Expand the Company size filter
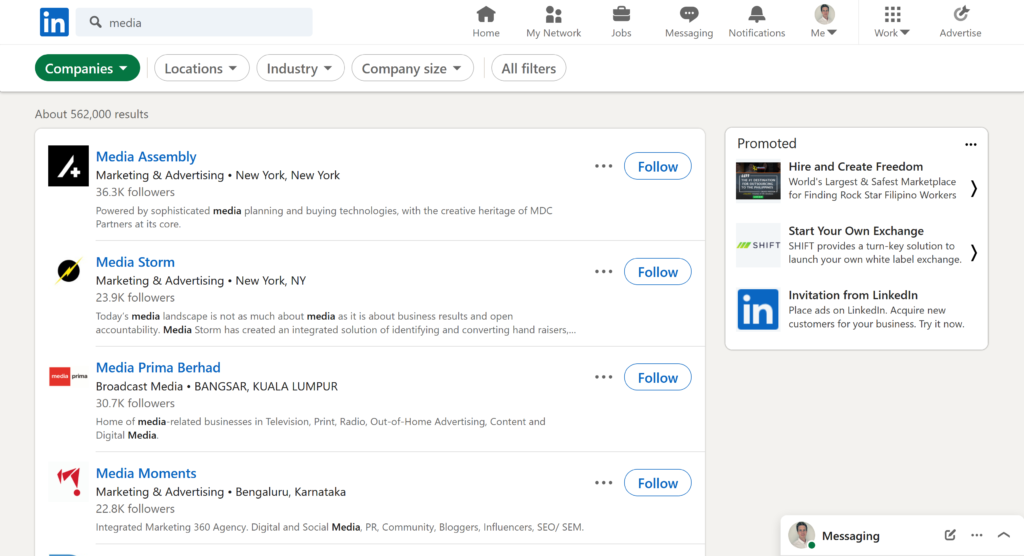This screenshot has height=556, width=1024. pos(412,68)
